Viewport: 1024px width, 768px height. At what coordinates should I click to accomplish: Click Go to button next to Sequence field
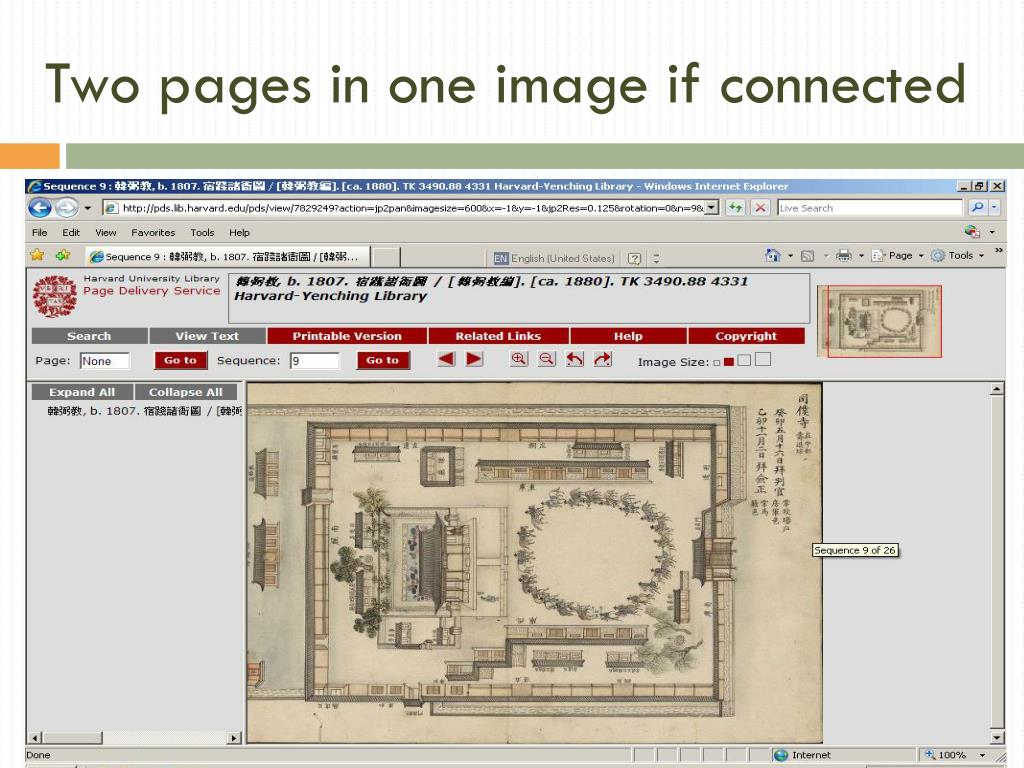[383, 360]
